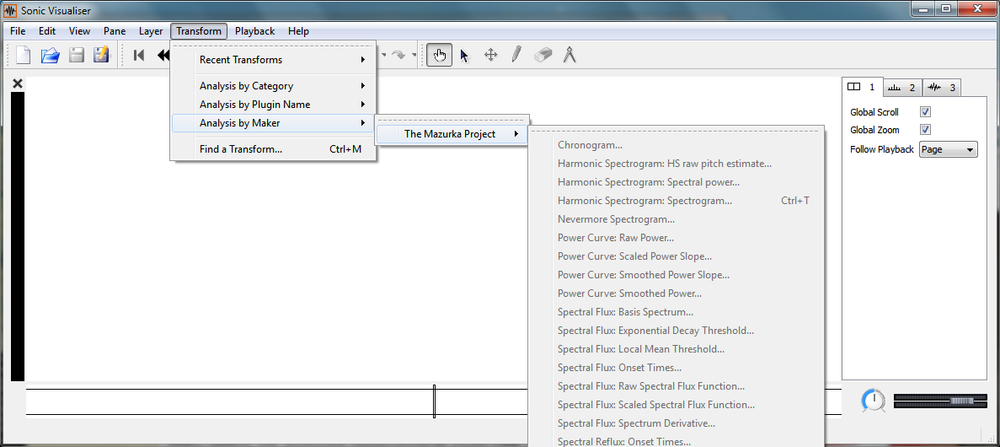Click the Save Session floppy icon
The width and height of the screenshot is (1000, 447).
click(76, 56)
